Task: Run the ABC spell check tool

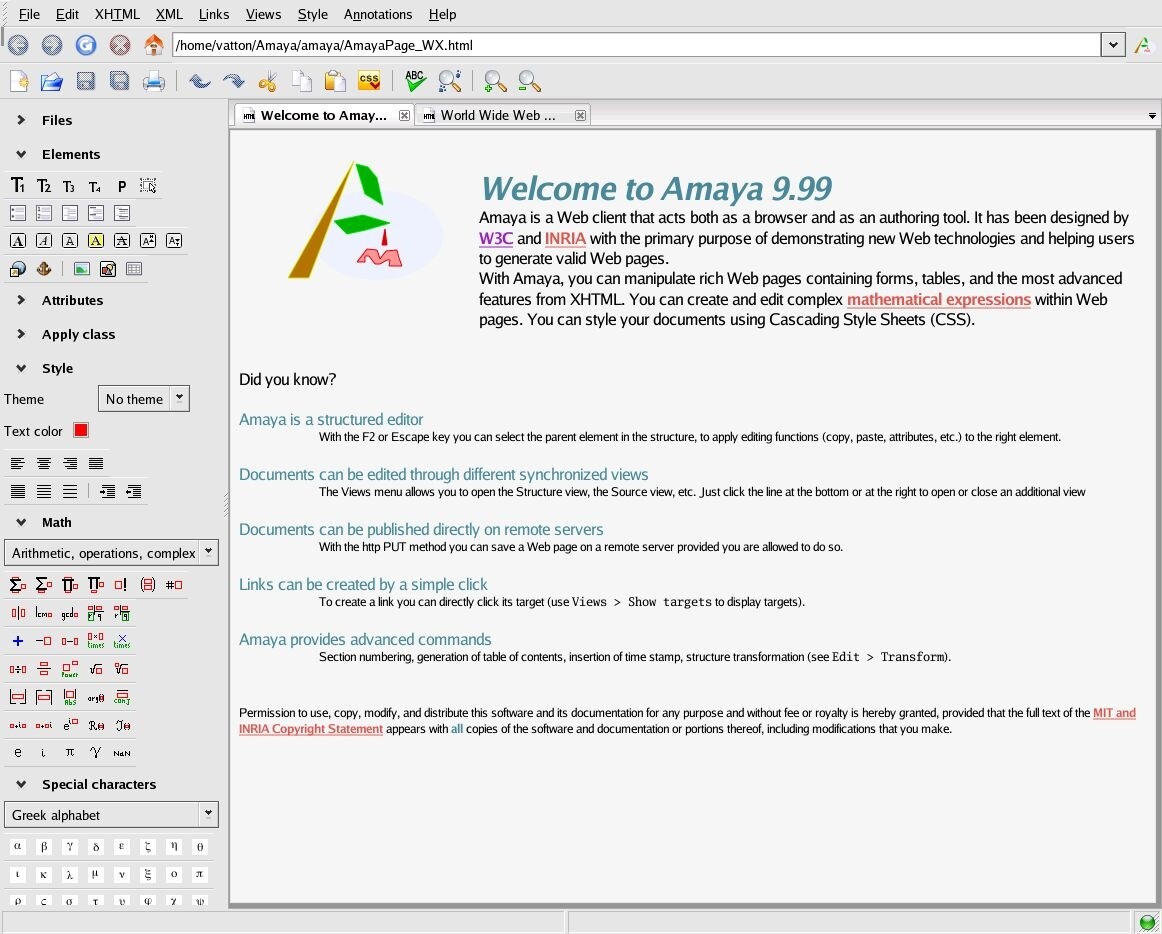Action: coord(415,80)
